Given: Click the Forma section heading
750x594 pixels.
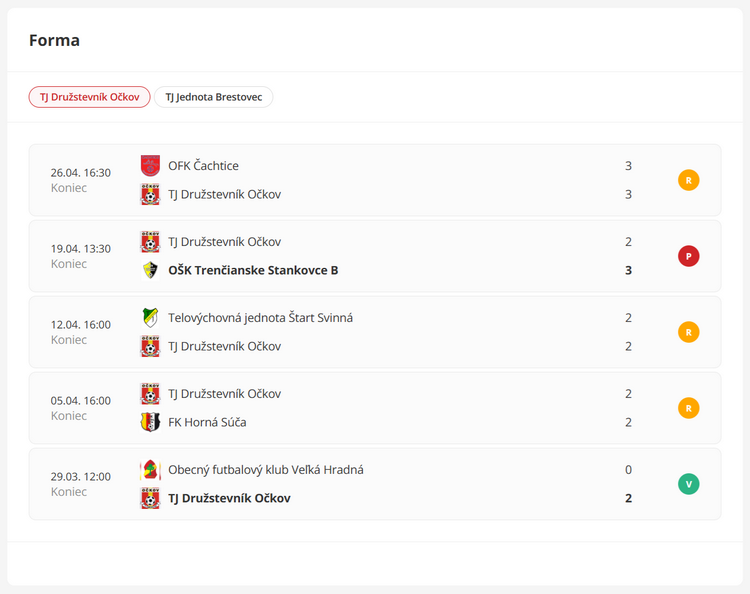Looking at the screenshot, I should click(x=55, y=40).
